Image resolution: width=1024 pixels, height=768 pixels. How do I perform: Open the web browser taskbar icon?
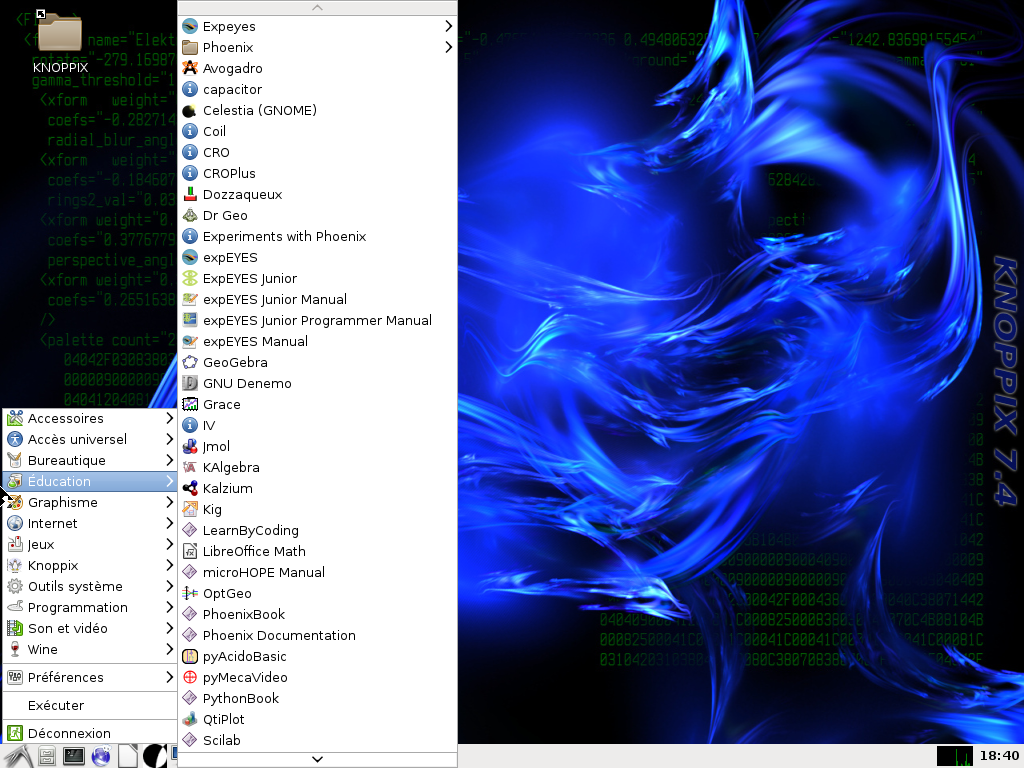click(101, 756)
